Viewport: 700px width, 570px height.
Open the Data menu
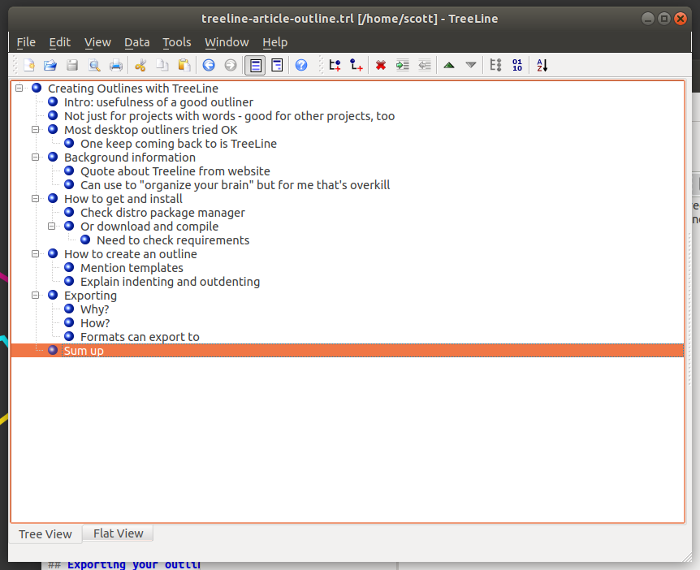pos(137,42)
